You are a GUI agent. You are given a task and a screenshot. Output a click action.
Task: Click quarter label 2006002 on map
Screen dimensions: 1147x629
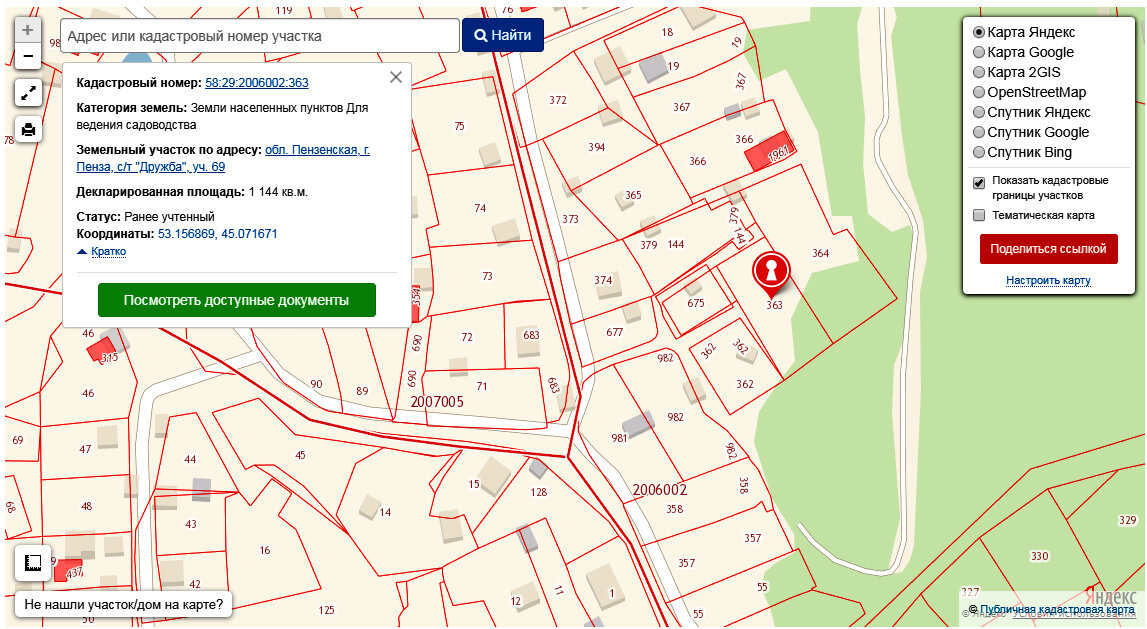[659, 490]
